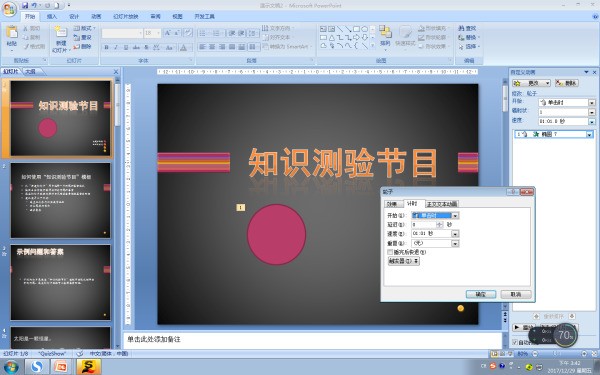Switch to the Outline (大纲) pane tab
The image size is (600, 375).
pyautogui.click(x=31, y=72)
